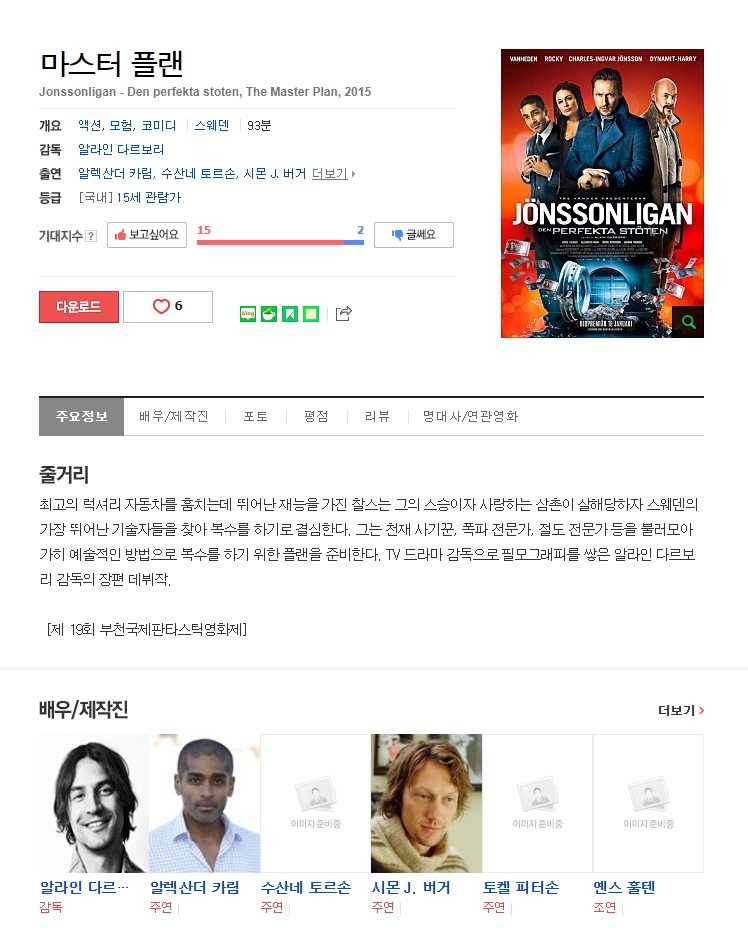Open the 기대지수 question mark help
Image resolution: width=748 pixels, height=944 pixels.
91,236
